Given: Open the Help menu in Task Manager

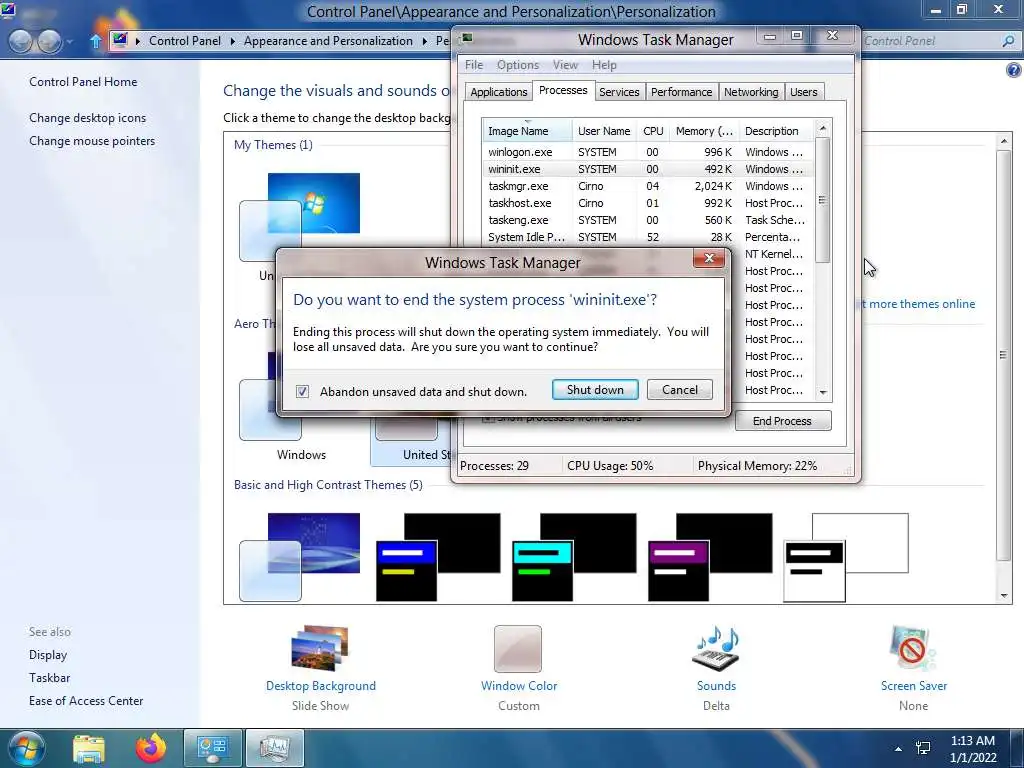Looking at the screenshot, I should point(604,65).
